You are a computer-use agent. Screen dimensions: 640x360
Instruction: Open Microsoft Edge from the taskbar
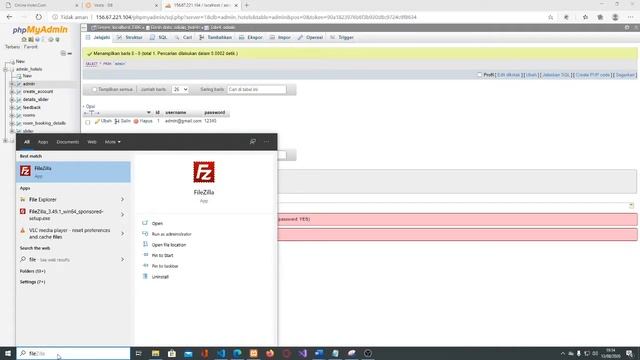[x=237, y=353]
